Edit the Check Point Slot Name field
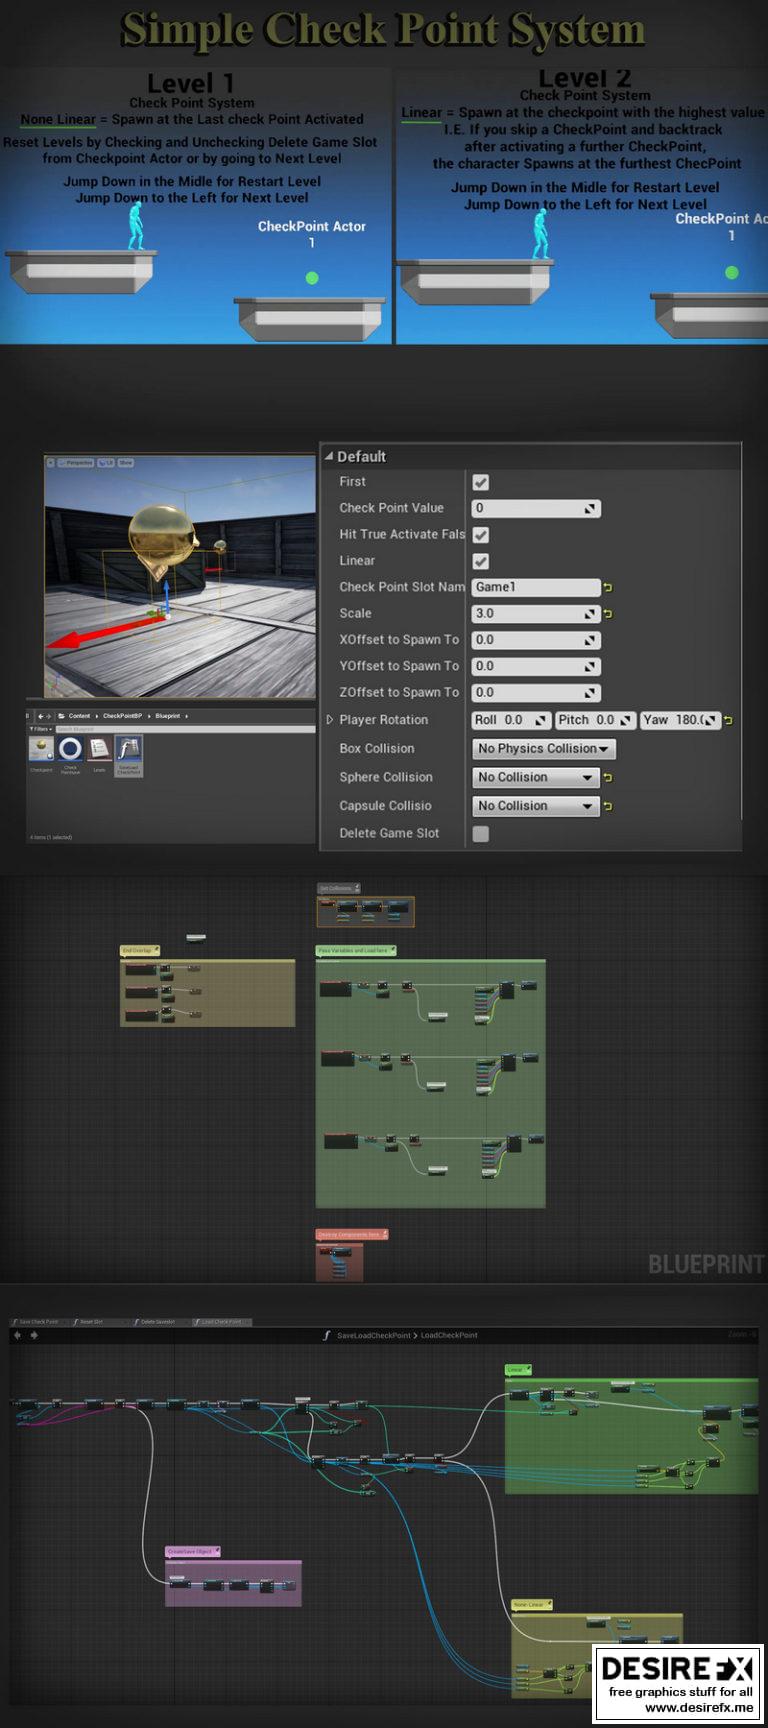Image resolution: width=768 pixels, height=1728 pixels. [536, 587]
